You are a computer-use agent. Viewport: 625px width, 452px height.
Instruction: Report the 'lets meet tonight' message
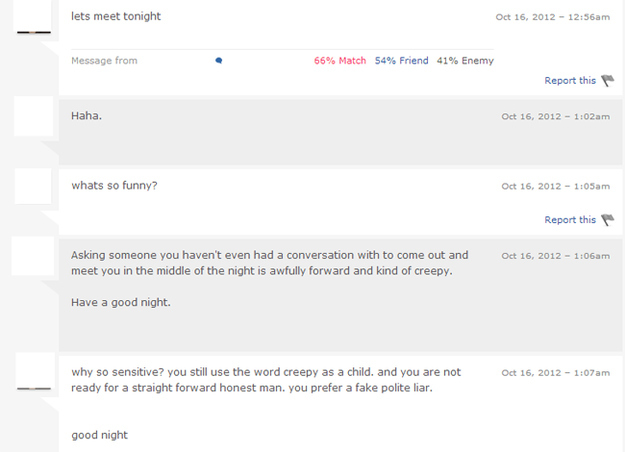tap(570, 81)
